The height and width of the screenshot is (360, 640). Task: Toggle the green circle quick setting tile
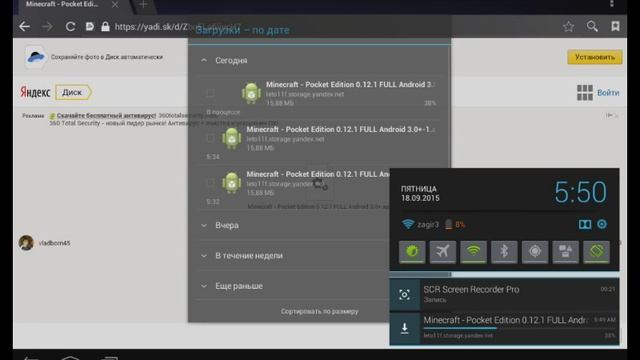412,251
